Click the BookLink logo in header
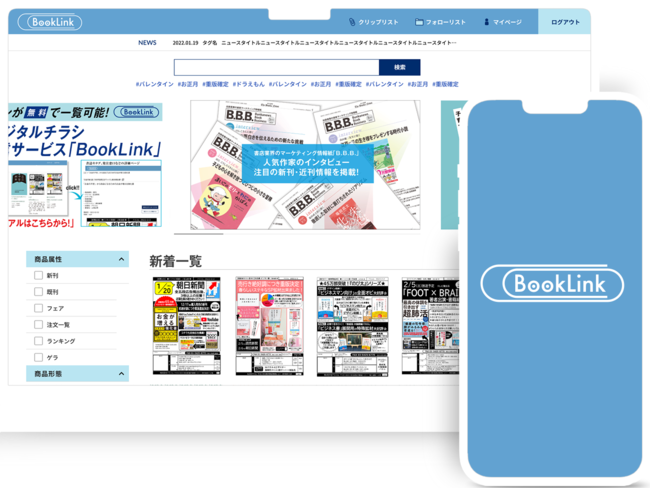The height and width of the screenshot is (489, 650). coord(49,22)
